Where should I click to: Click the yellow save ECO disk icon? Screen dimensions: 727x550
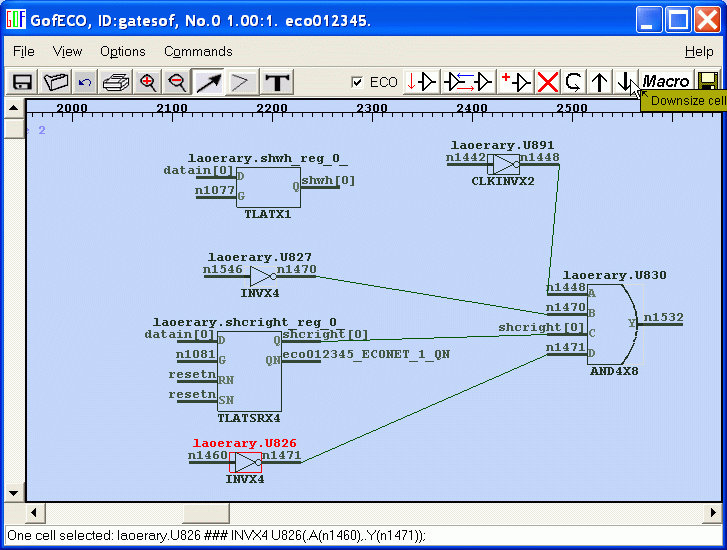[708, 83]
